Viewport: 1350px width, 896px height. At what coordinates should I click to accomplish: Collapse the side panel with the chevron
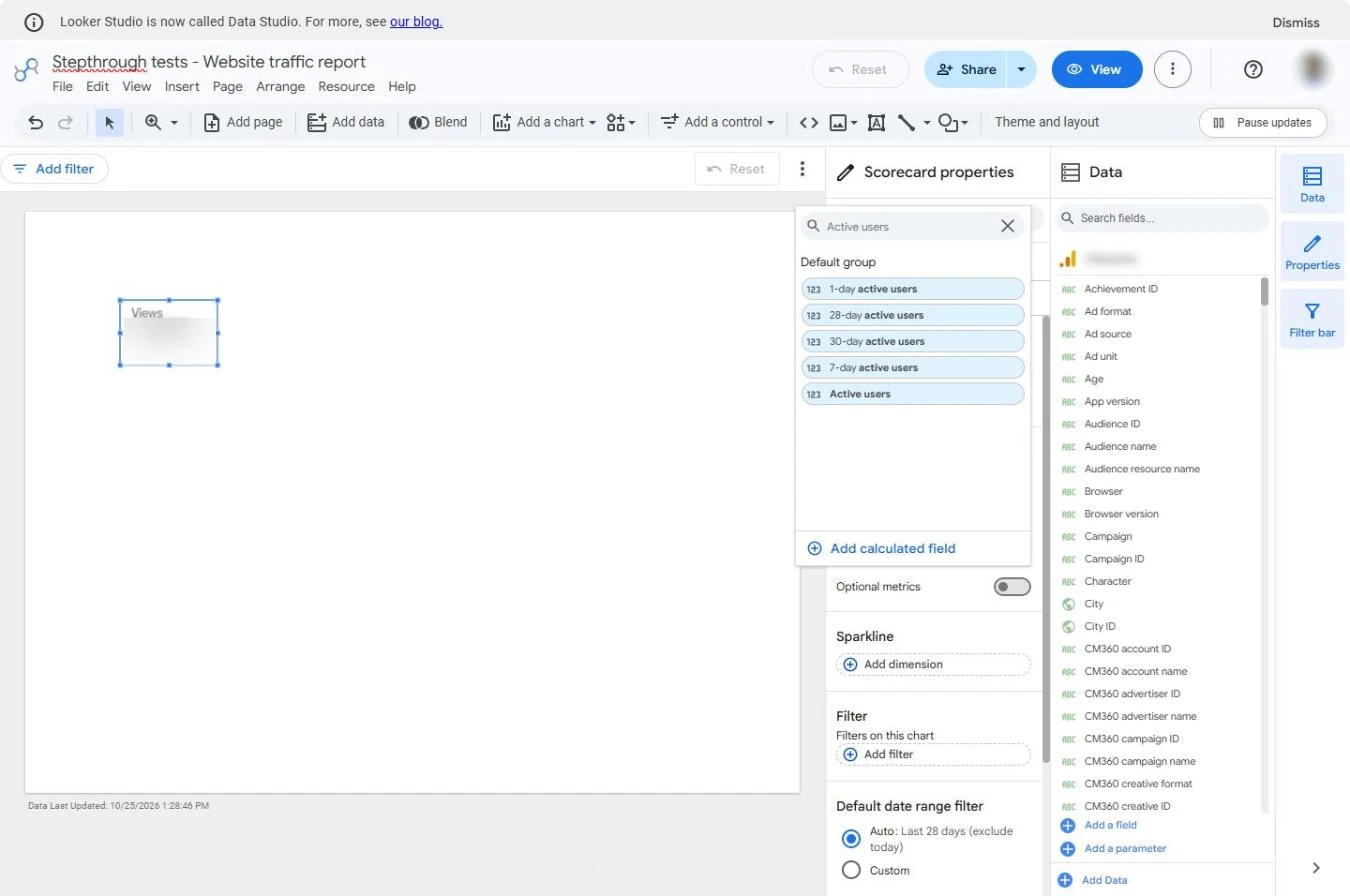[1316, 868]
